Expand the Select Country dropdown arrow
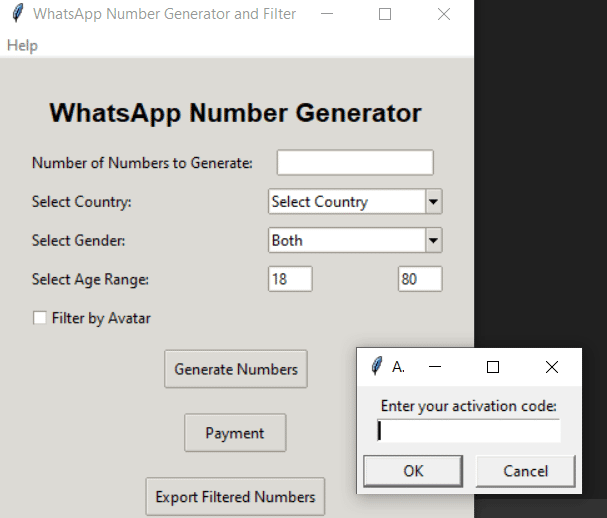607x518 pixels. click(434, 201)
